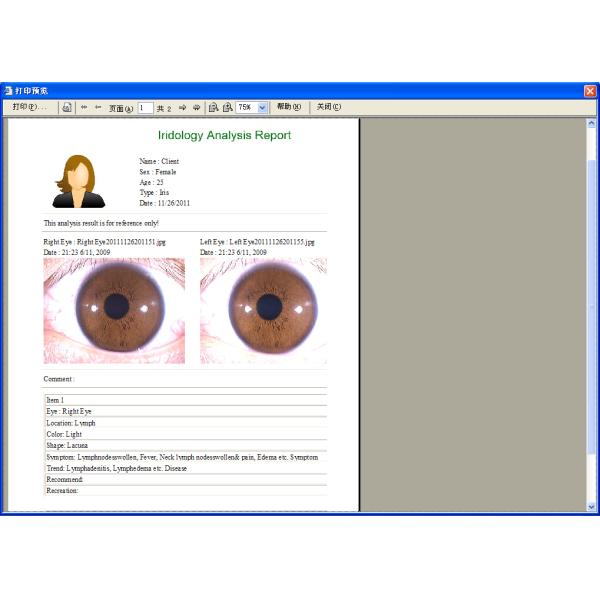Jump to the last page arrow
This screenshot has width=600, height=600.
pyautogui.click(x=197, y=108)
